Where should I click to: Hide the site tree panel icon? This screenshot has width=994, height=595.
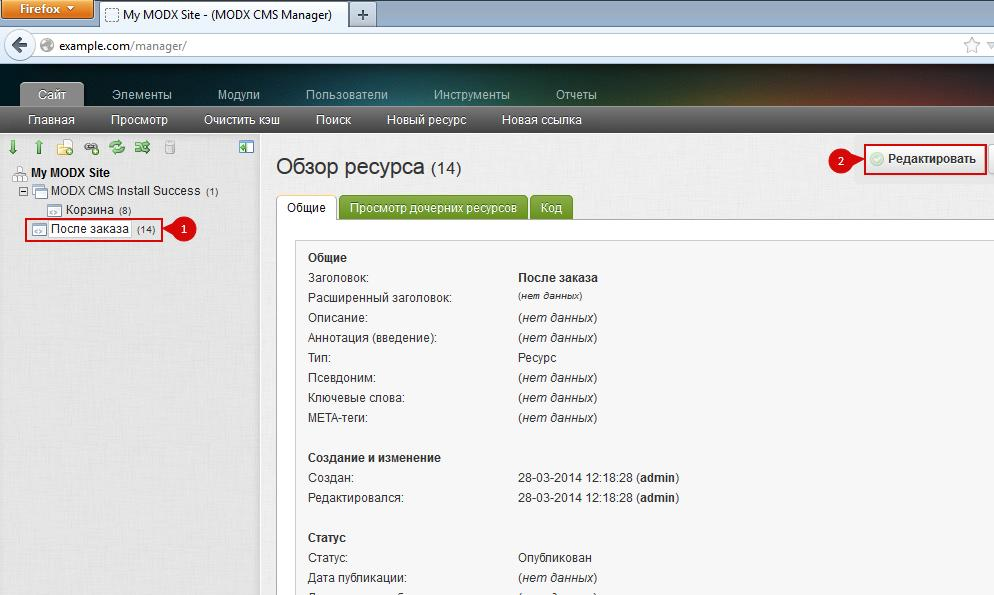(x=246, y=147)
